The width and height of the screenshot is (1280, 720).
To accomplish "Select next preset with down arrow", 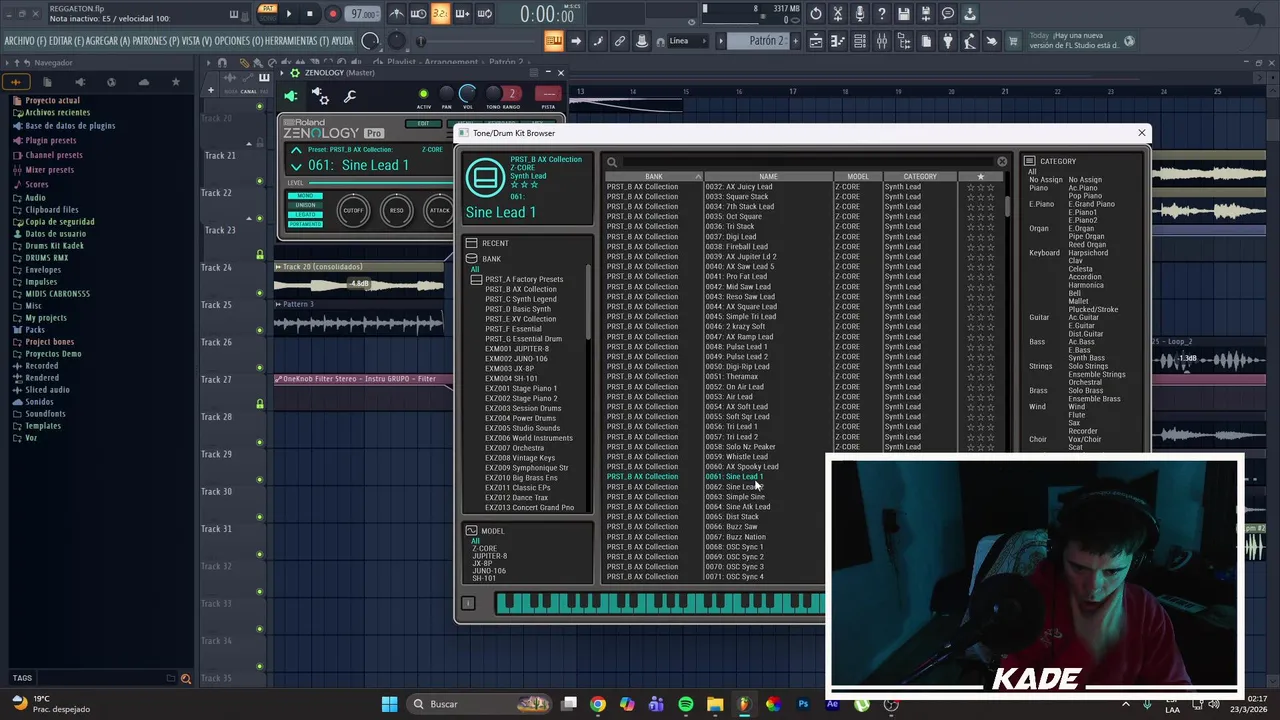I will pyautogui.click(x=296, y=166).
